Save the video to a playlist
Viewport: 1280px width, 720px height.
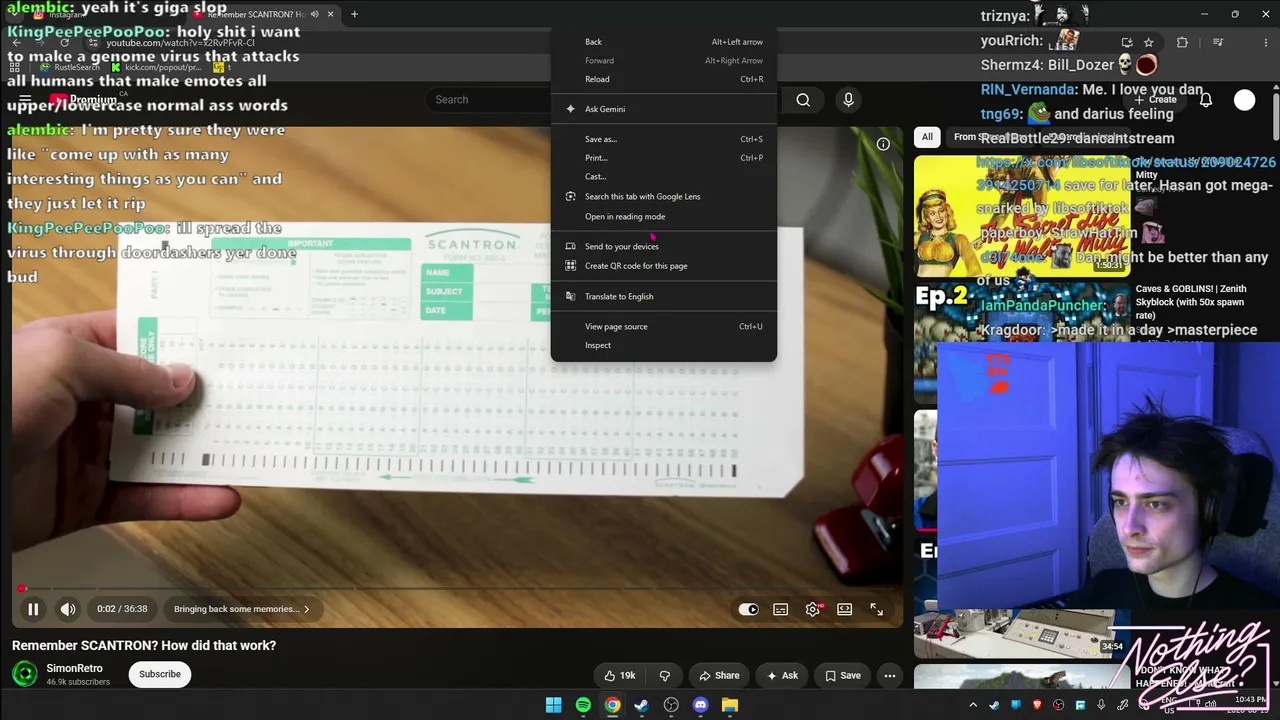tap(842, 676)
